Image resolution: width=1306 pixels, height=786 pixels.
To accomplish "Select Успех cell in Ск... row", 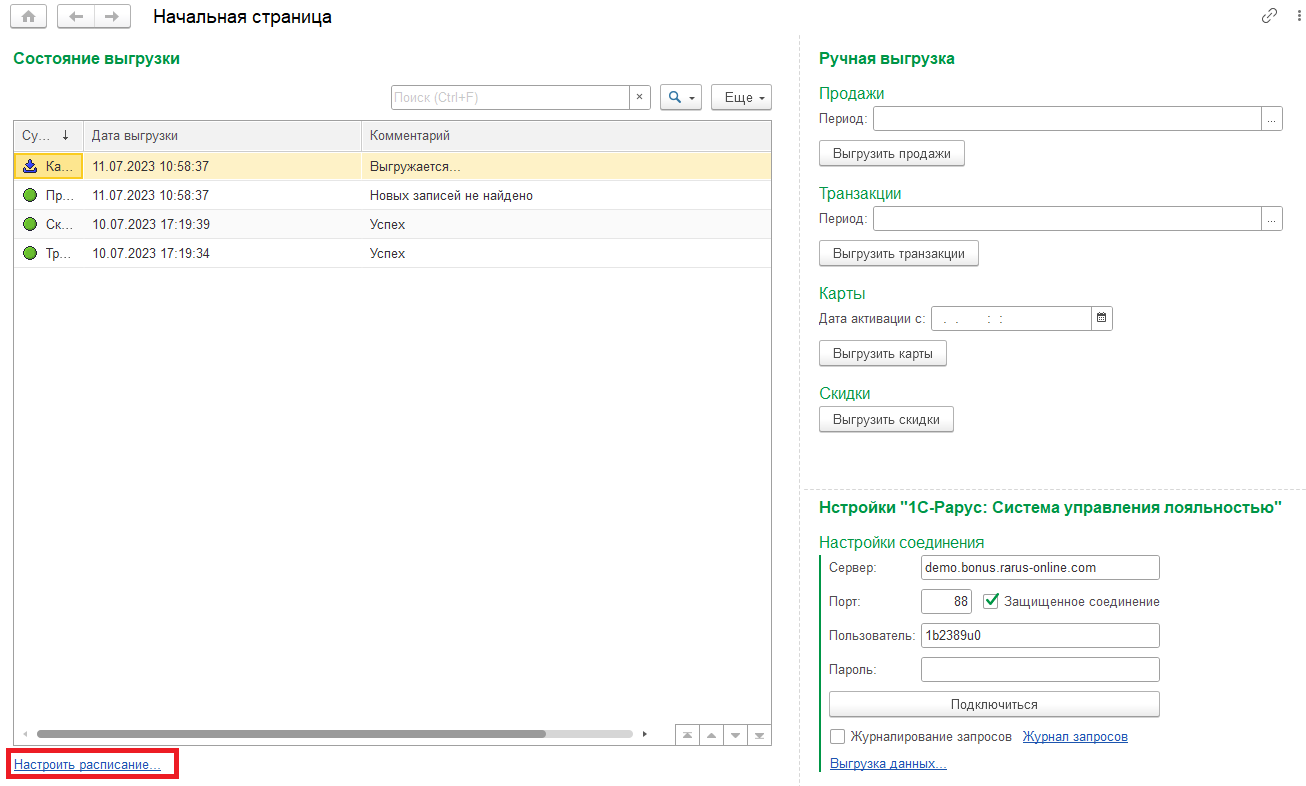I will 566,224.
